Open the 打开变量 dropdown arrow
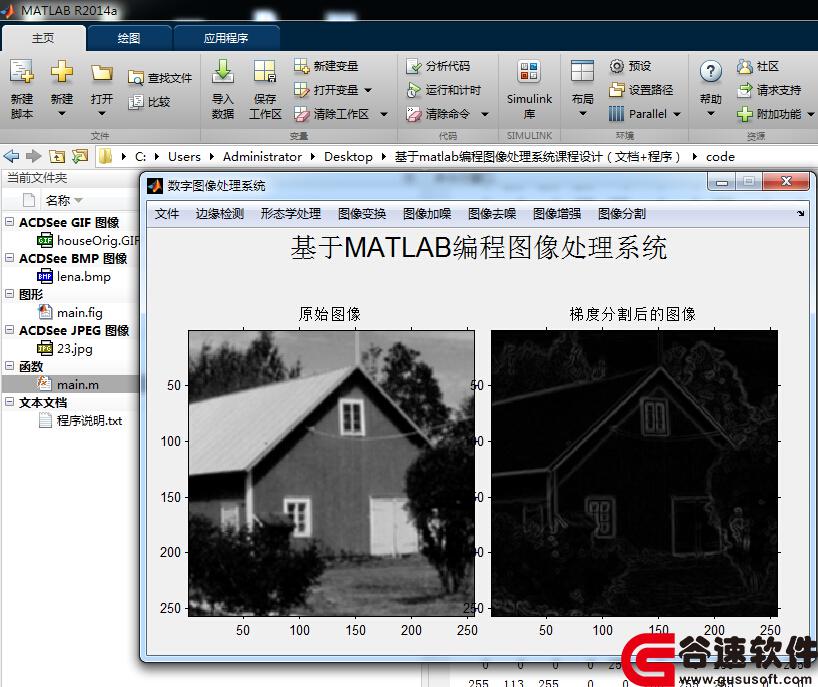 [x=368, y=90]
